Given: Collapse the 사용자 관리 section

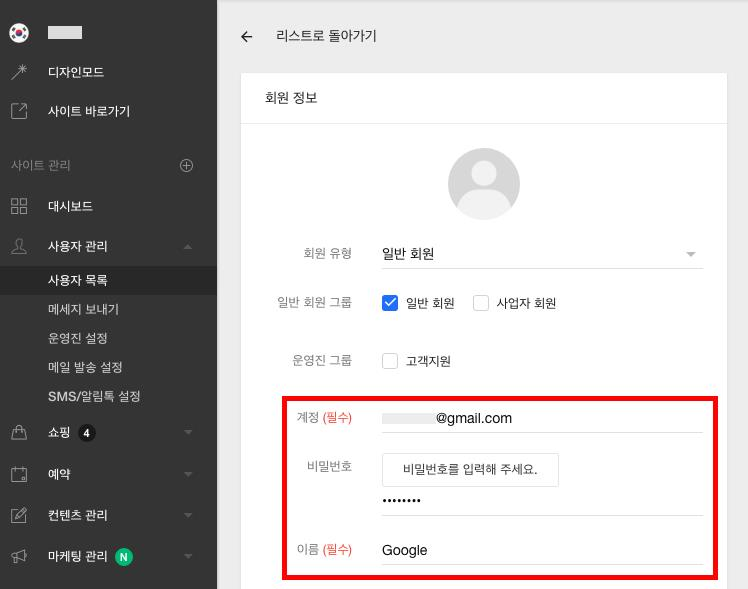Looking at the screenshot, I should [188, 246].
